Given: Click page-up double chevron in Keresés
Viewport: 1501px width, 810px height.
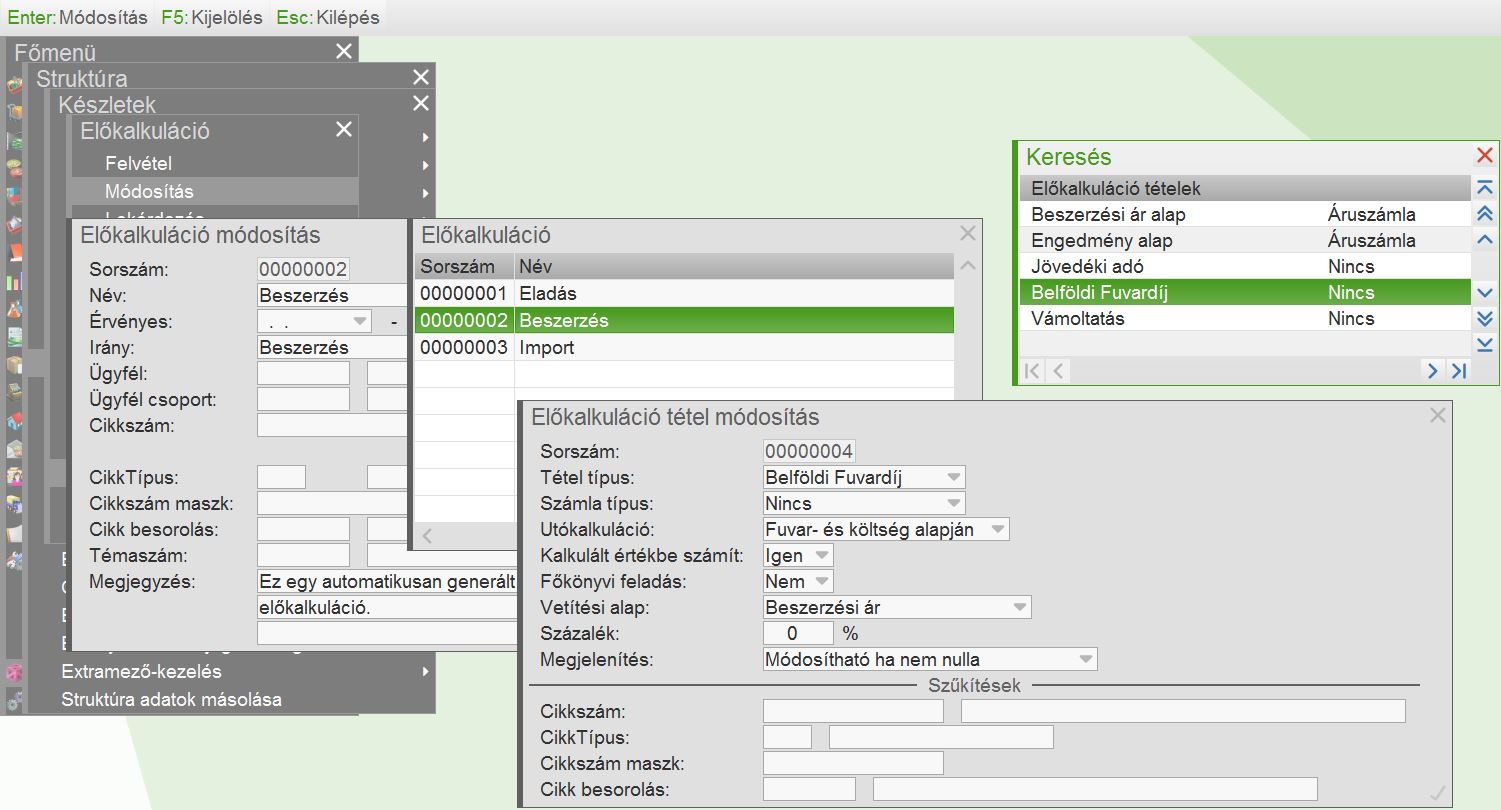Looking at the screenshot, I should 1485,214.
